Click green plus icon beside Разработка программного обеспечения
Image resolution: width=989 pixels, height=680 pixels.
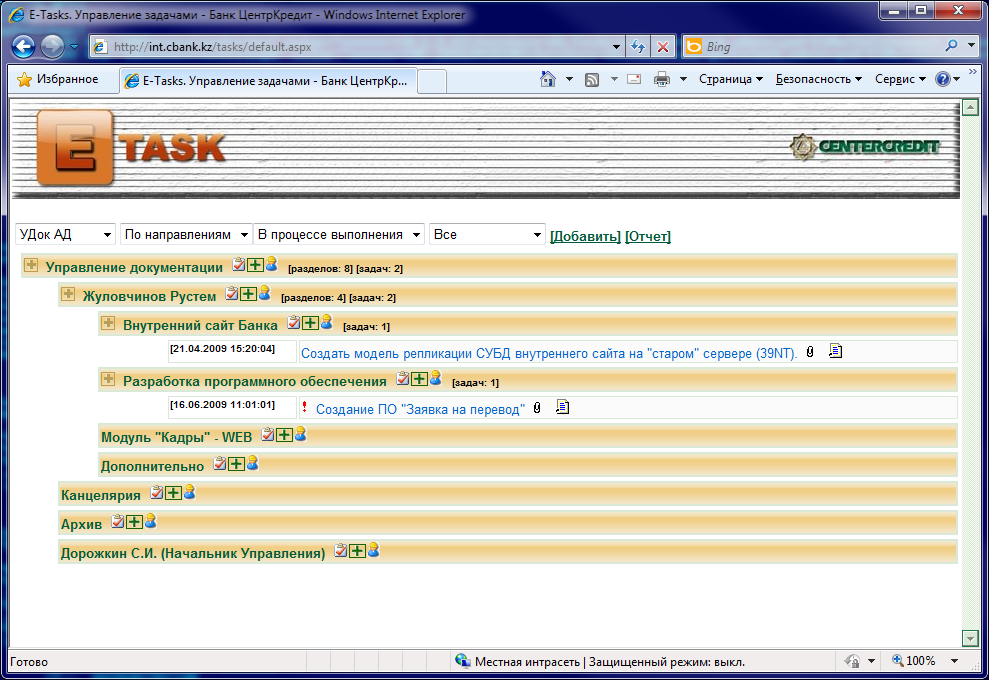419,378
